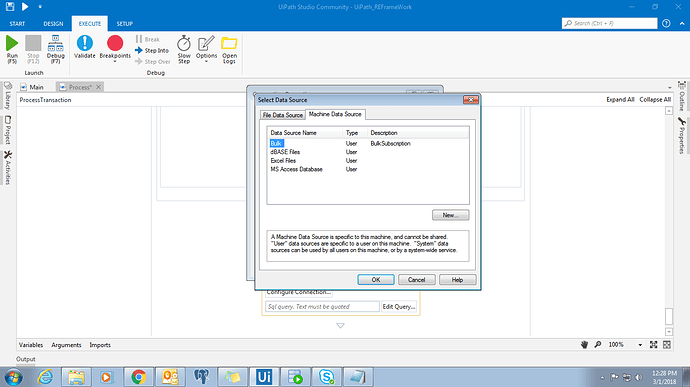Click the Help button in dialog

tap(457, 280)
